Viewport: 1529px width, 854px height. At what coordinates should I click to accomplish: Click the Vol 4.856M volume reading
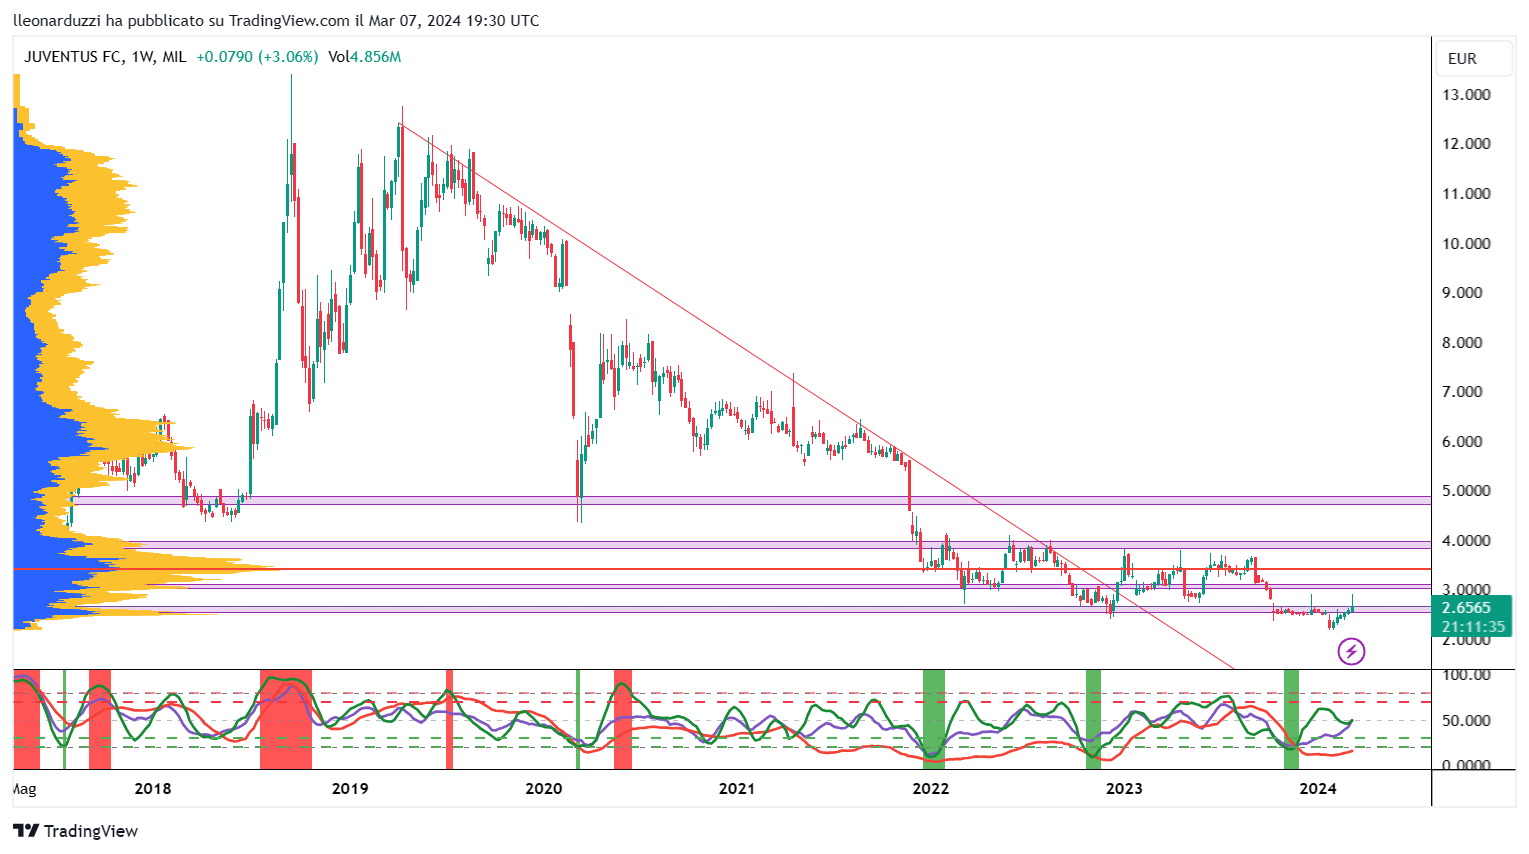click(x=365, y=57)
